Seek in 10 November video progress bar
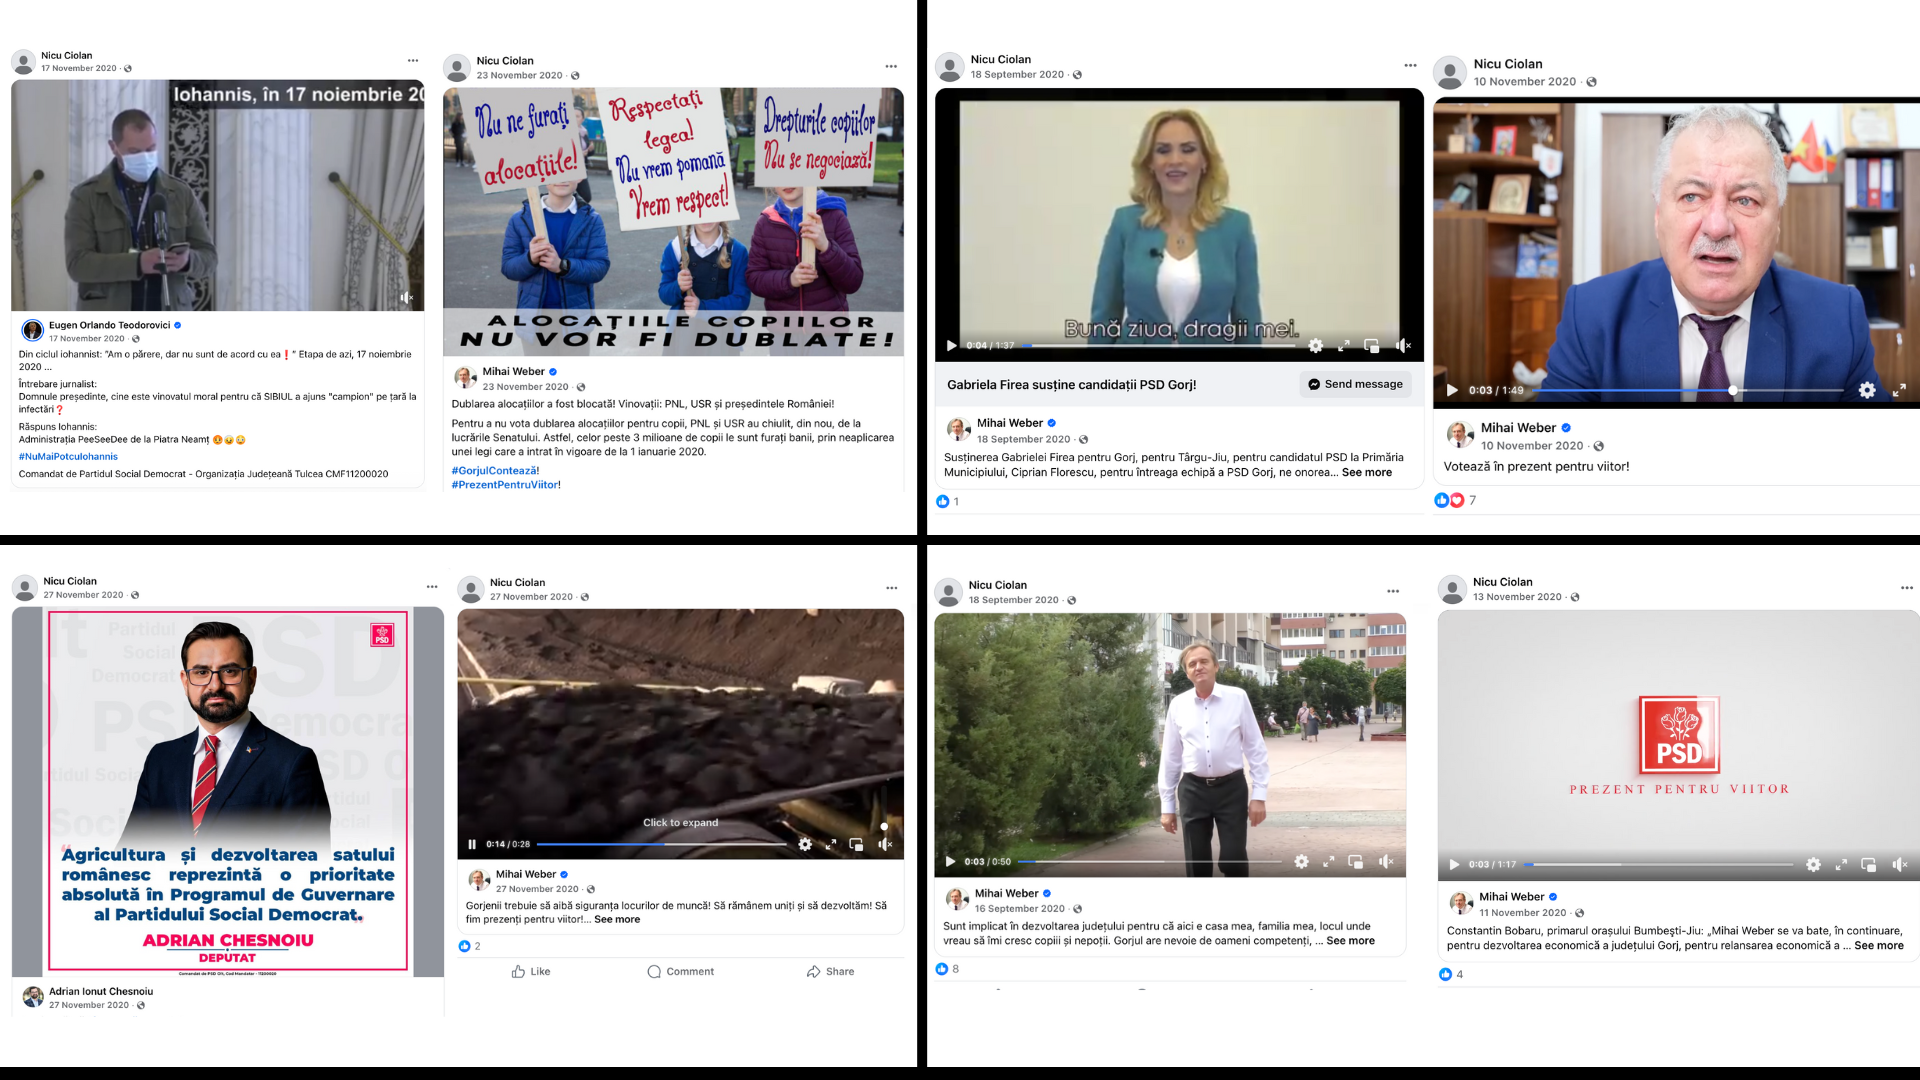 pyautogui.click(x=1689, y=390)
